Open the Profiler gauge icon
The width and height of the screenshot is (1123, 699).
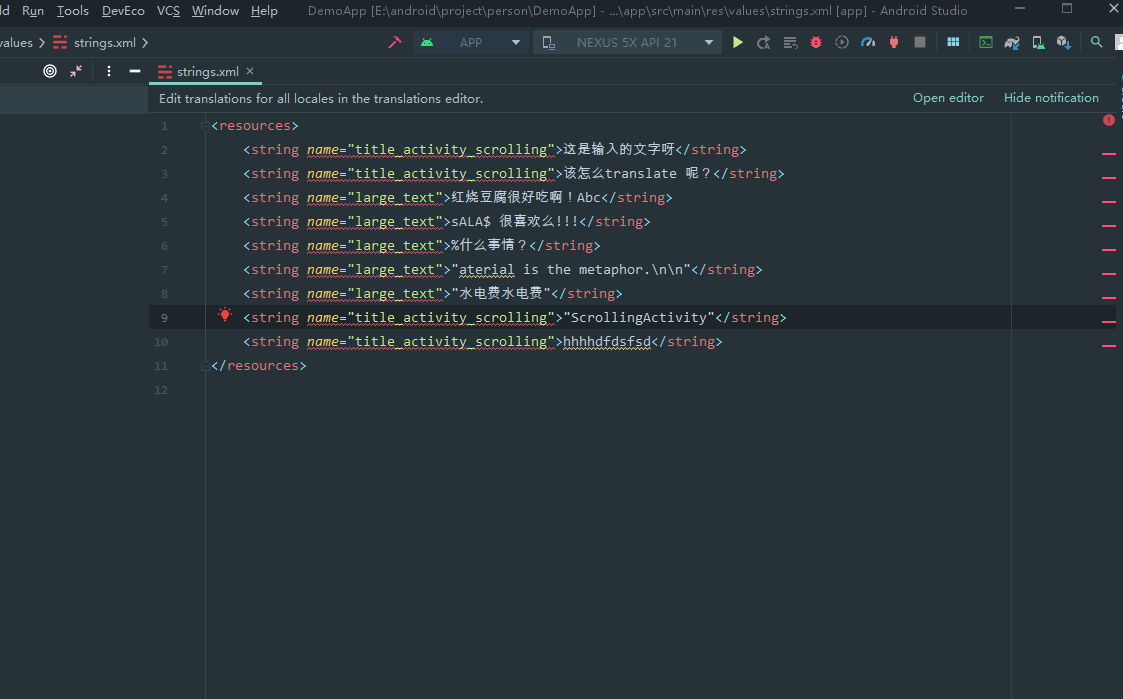868,42
